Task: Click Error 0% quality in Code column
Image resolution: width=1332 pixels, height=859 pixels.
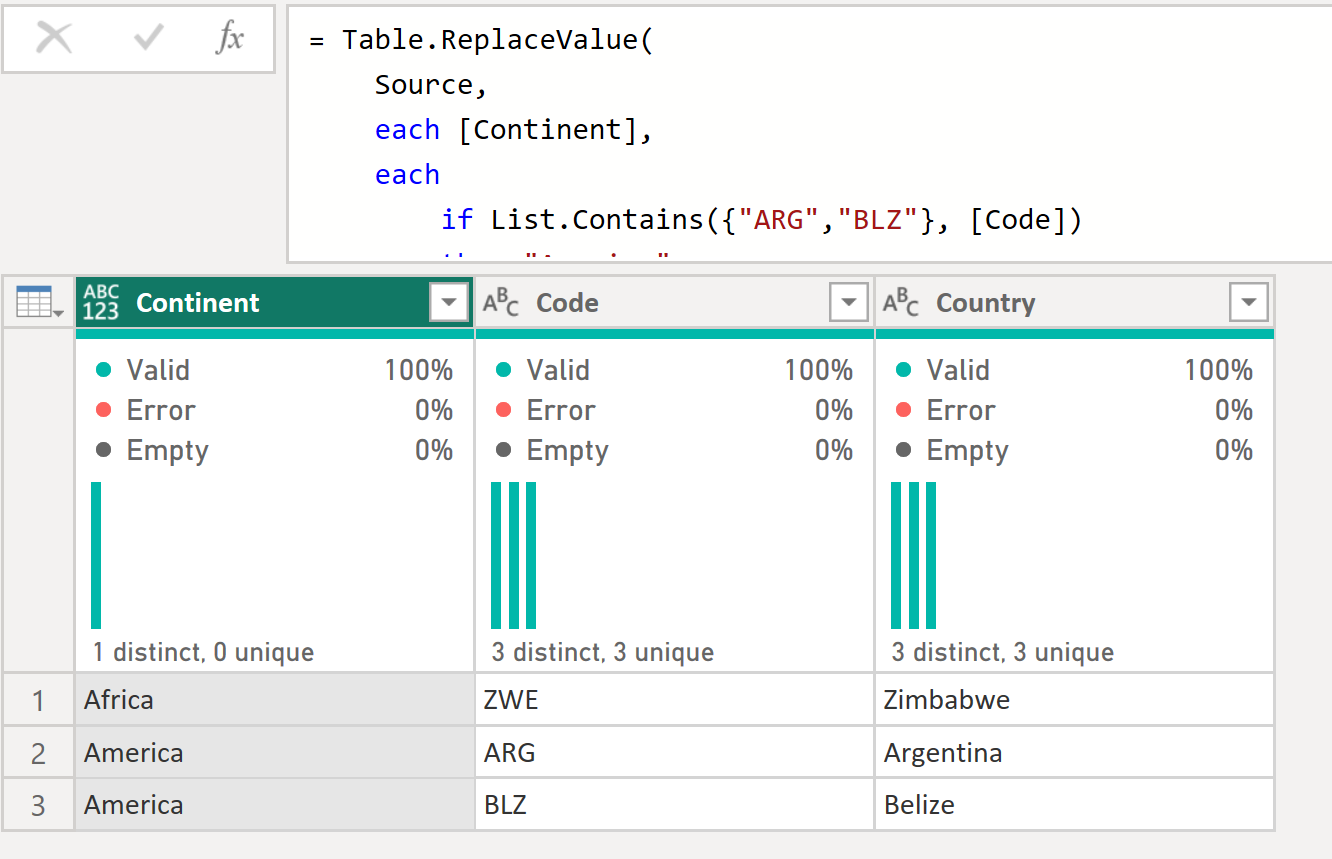Action: (674, 410)
